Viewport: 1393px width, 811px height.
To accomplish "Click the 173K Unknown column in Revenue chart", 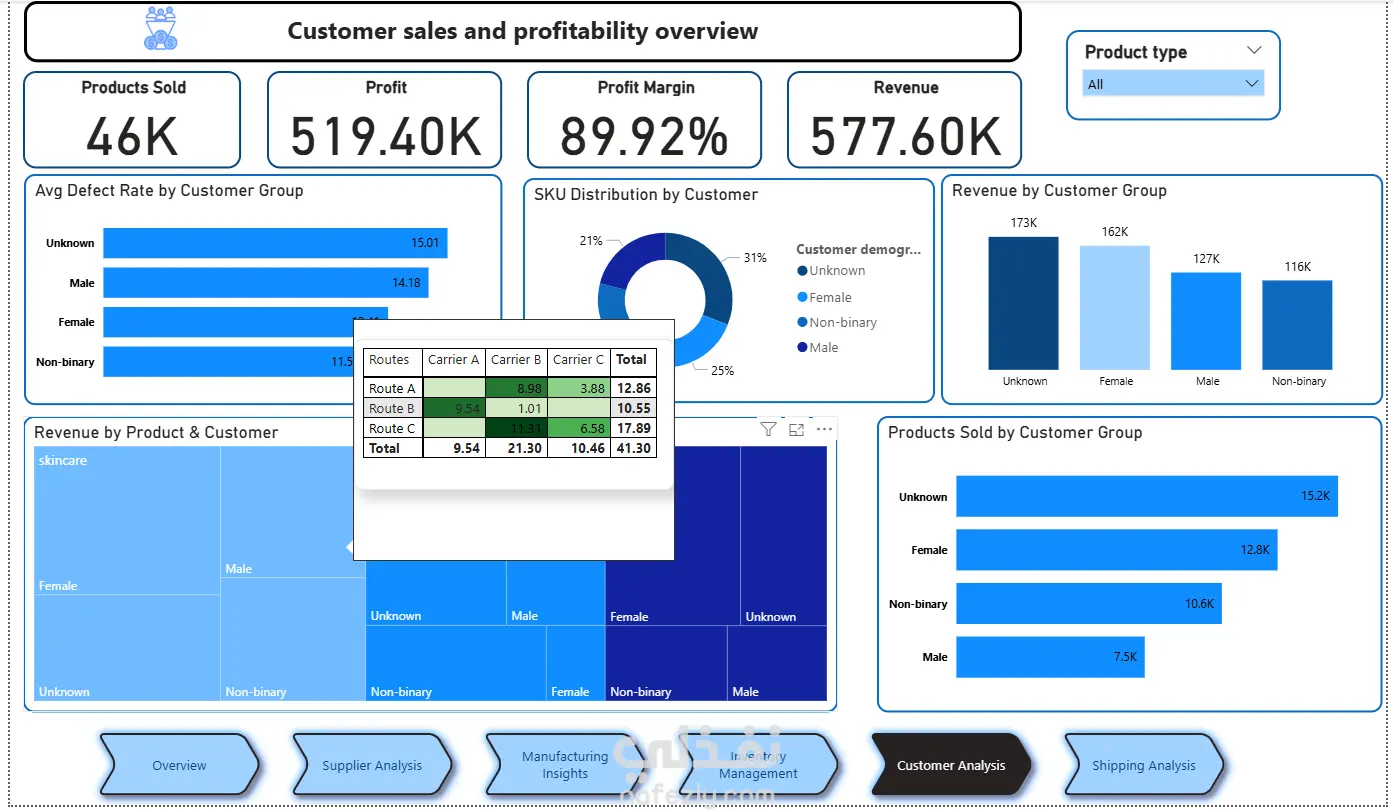I will pos(1024,304).
